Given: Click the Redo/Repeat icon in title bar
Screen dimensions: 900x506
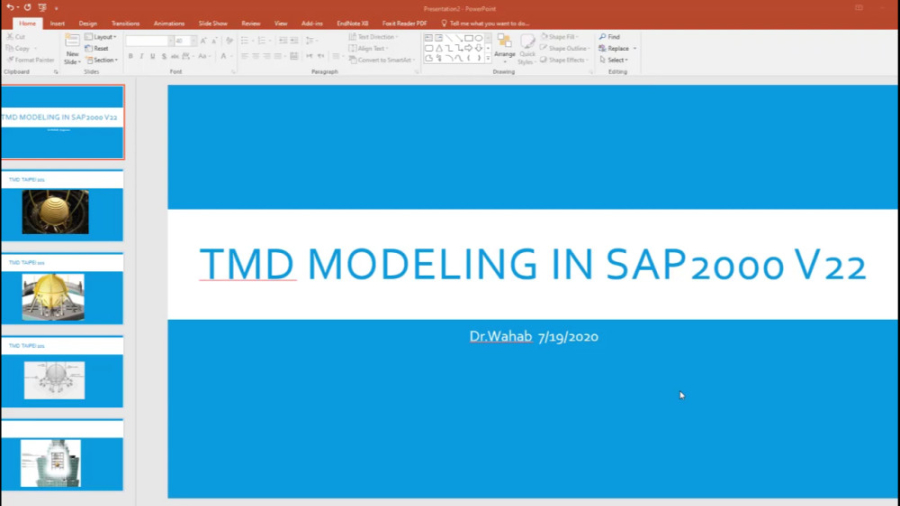Looking at the screenshot, I should [28, 7].
